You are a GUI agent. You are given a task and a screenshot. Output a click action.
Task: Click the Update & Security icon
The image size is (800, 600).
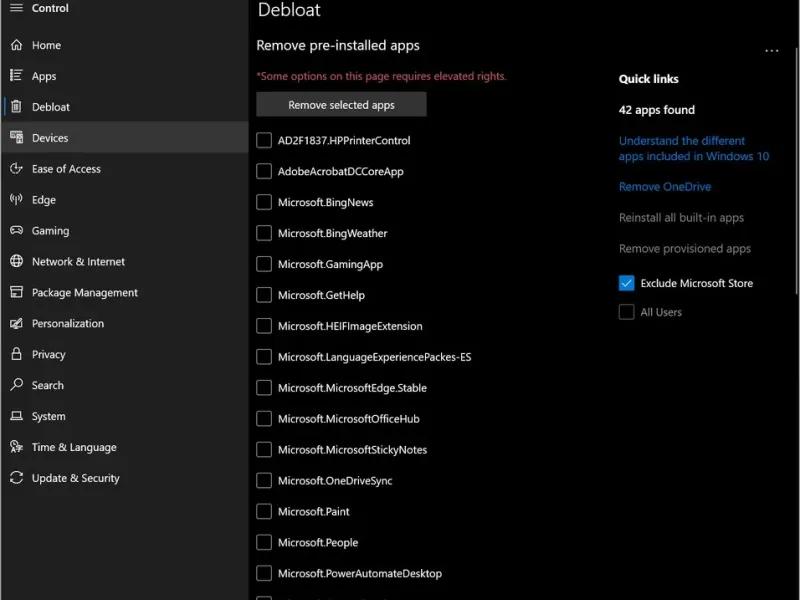16,478
